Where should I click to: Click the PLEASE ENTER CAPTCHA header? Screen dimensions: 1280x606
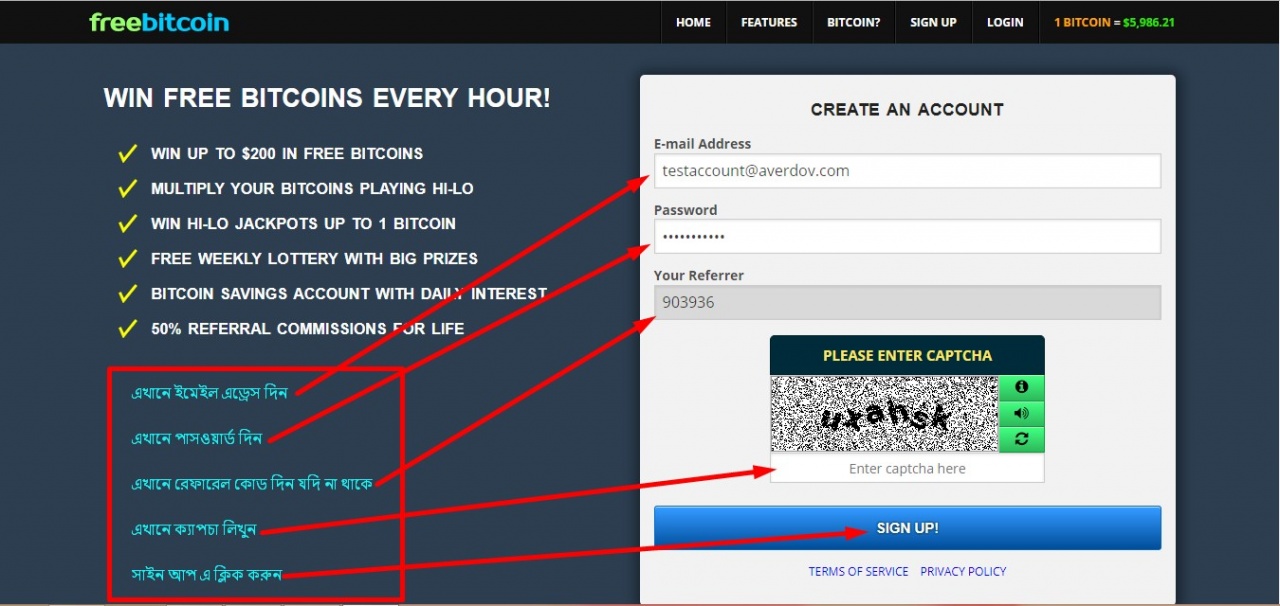(x=907, y=356)
